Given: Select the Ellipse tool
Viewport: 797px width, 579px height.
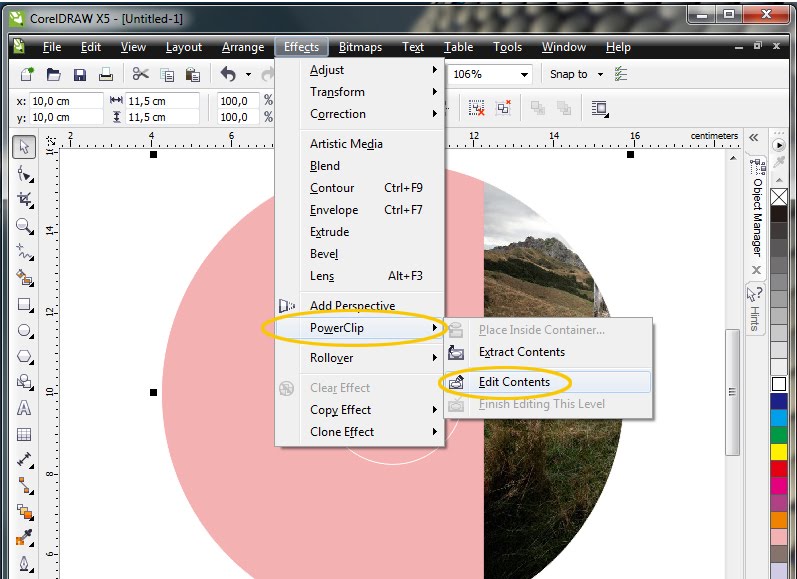Looking at the screenshot, I should point(24,330).
